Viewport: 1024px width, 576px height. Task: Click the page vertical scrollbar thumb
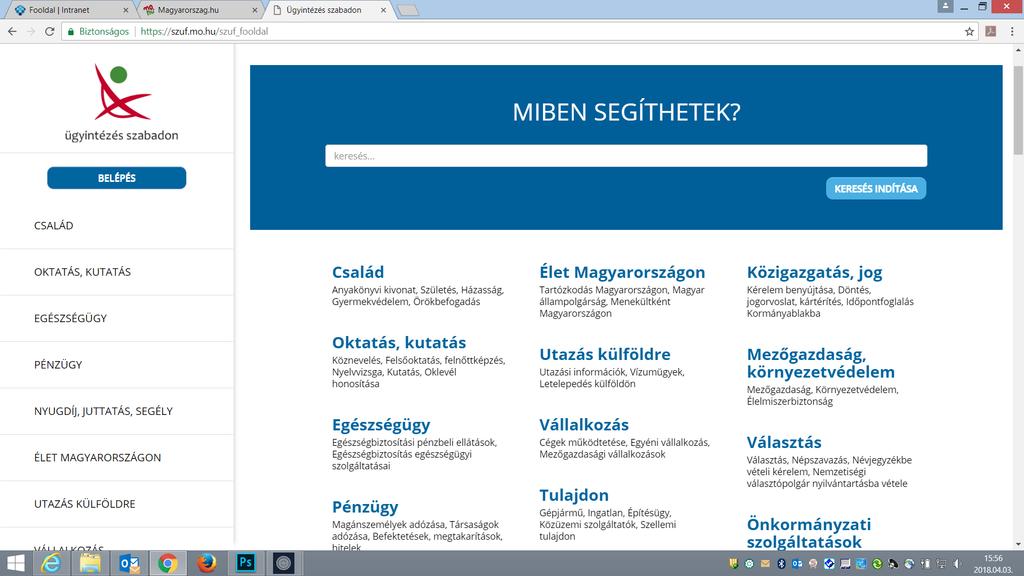click(1018, 110)
